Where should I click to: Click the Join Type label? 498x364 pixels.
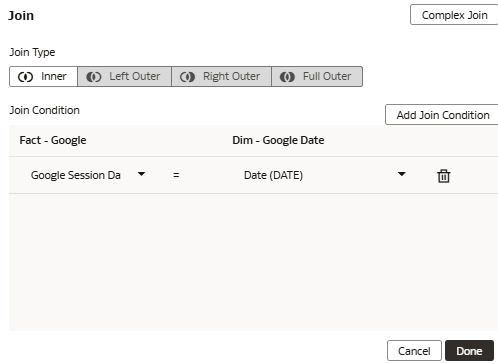click(x=32, y=52)
